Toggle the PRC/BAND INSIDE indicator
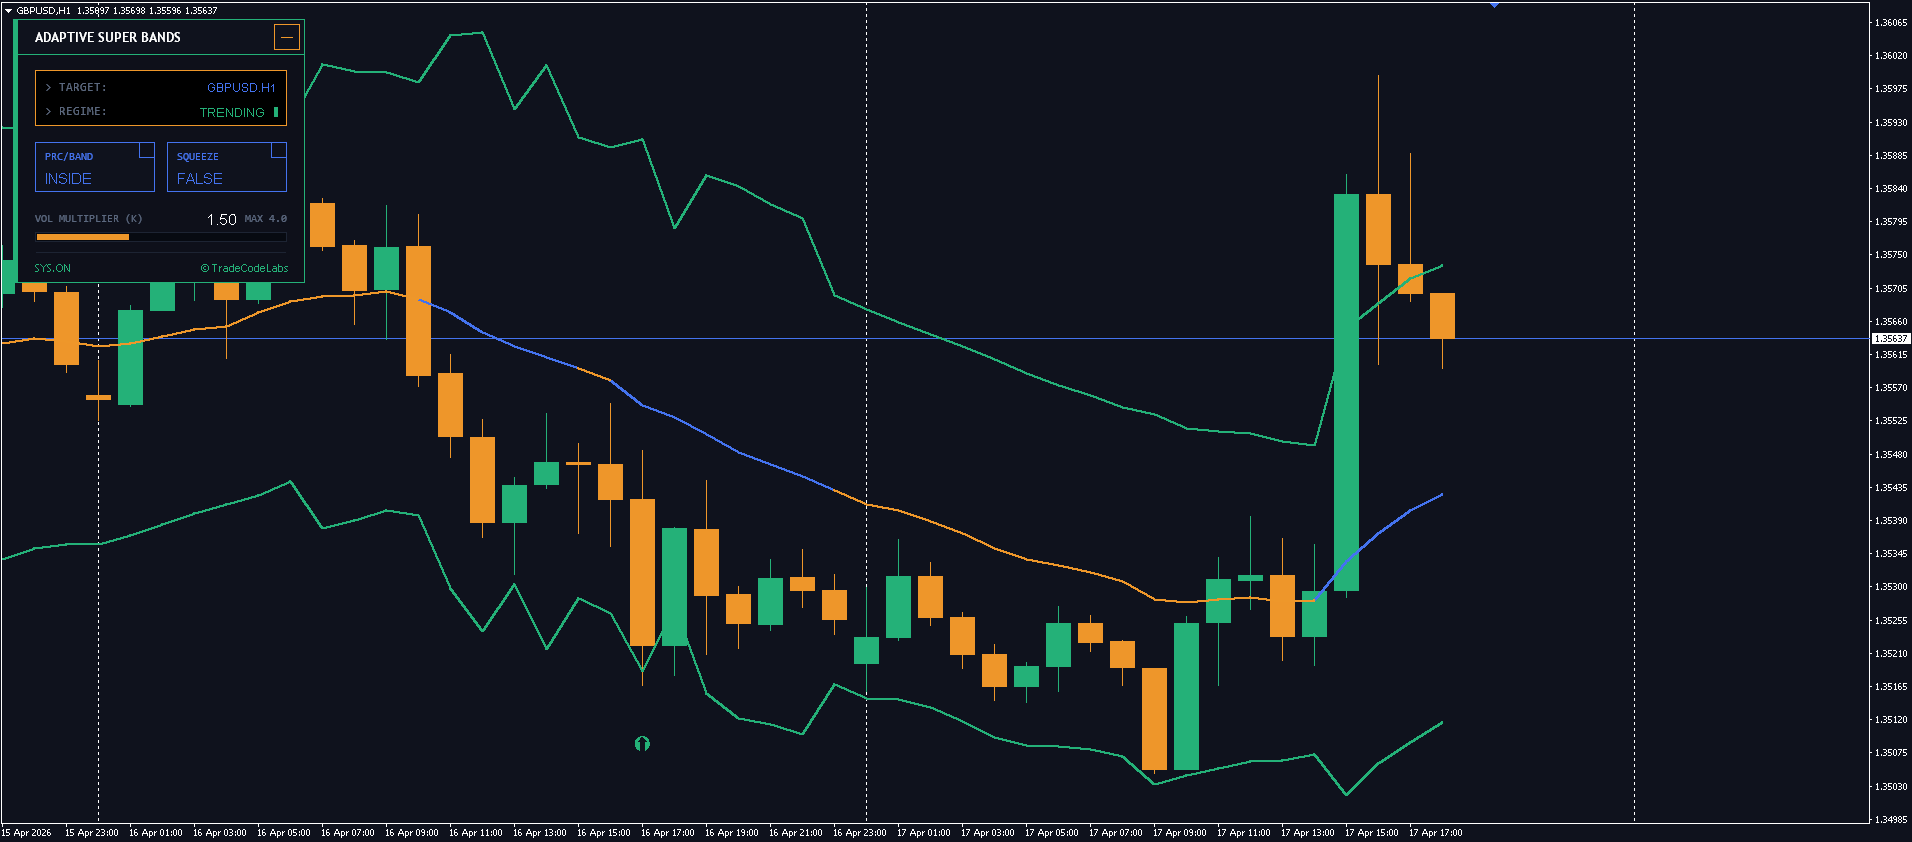 pos(68,179)
